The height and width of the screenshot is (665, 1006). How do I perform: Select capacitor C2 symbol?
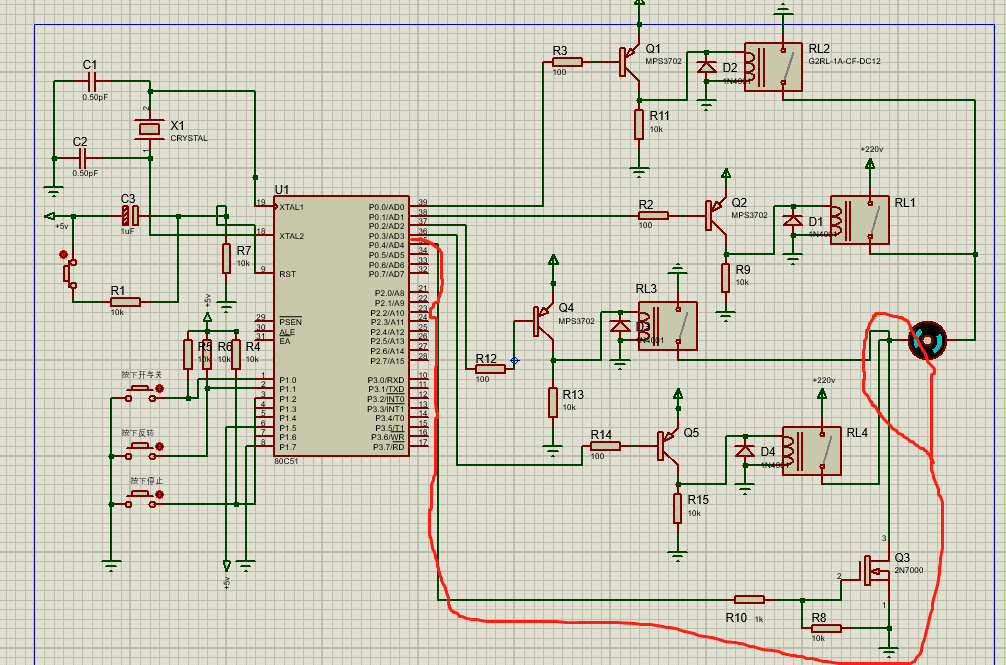click(x=81, y=158)
